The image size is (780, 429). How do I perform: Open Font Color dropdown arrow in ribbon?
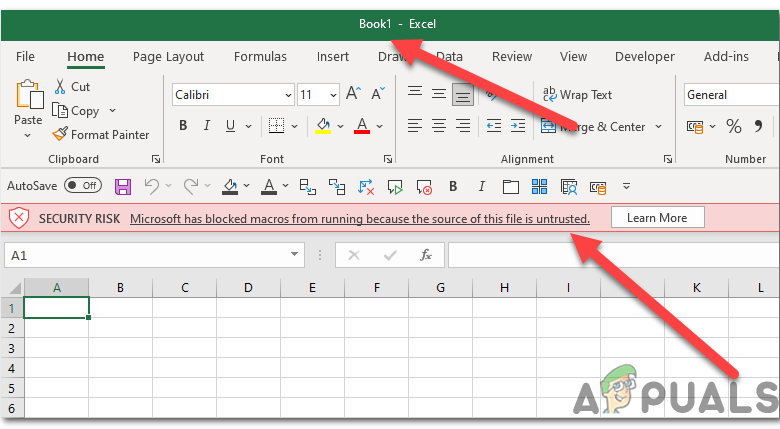(x=380, y=126)
